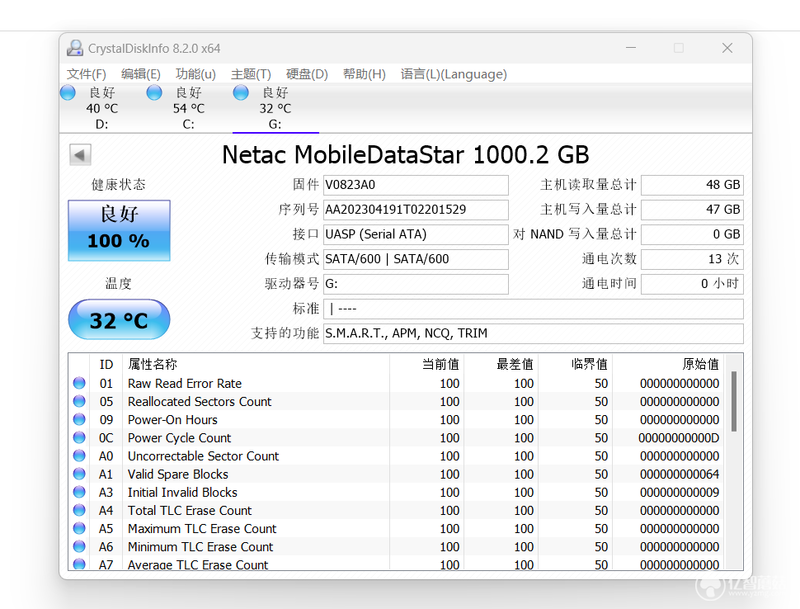Click the status orb for Raw Read Error Rate
Screen dimensions: 800x609
[79, 383]
